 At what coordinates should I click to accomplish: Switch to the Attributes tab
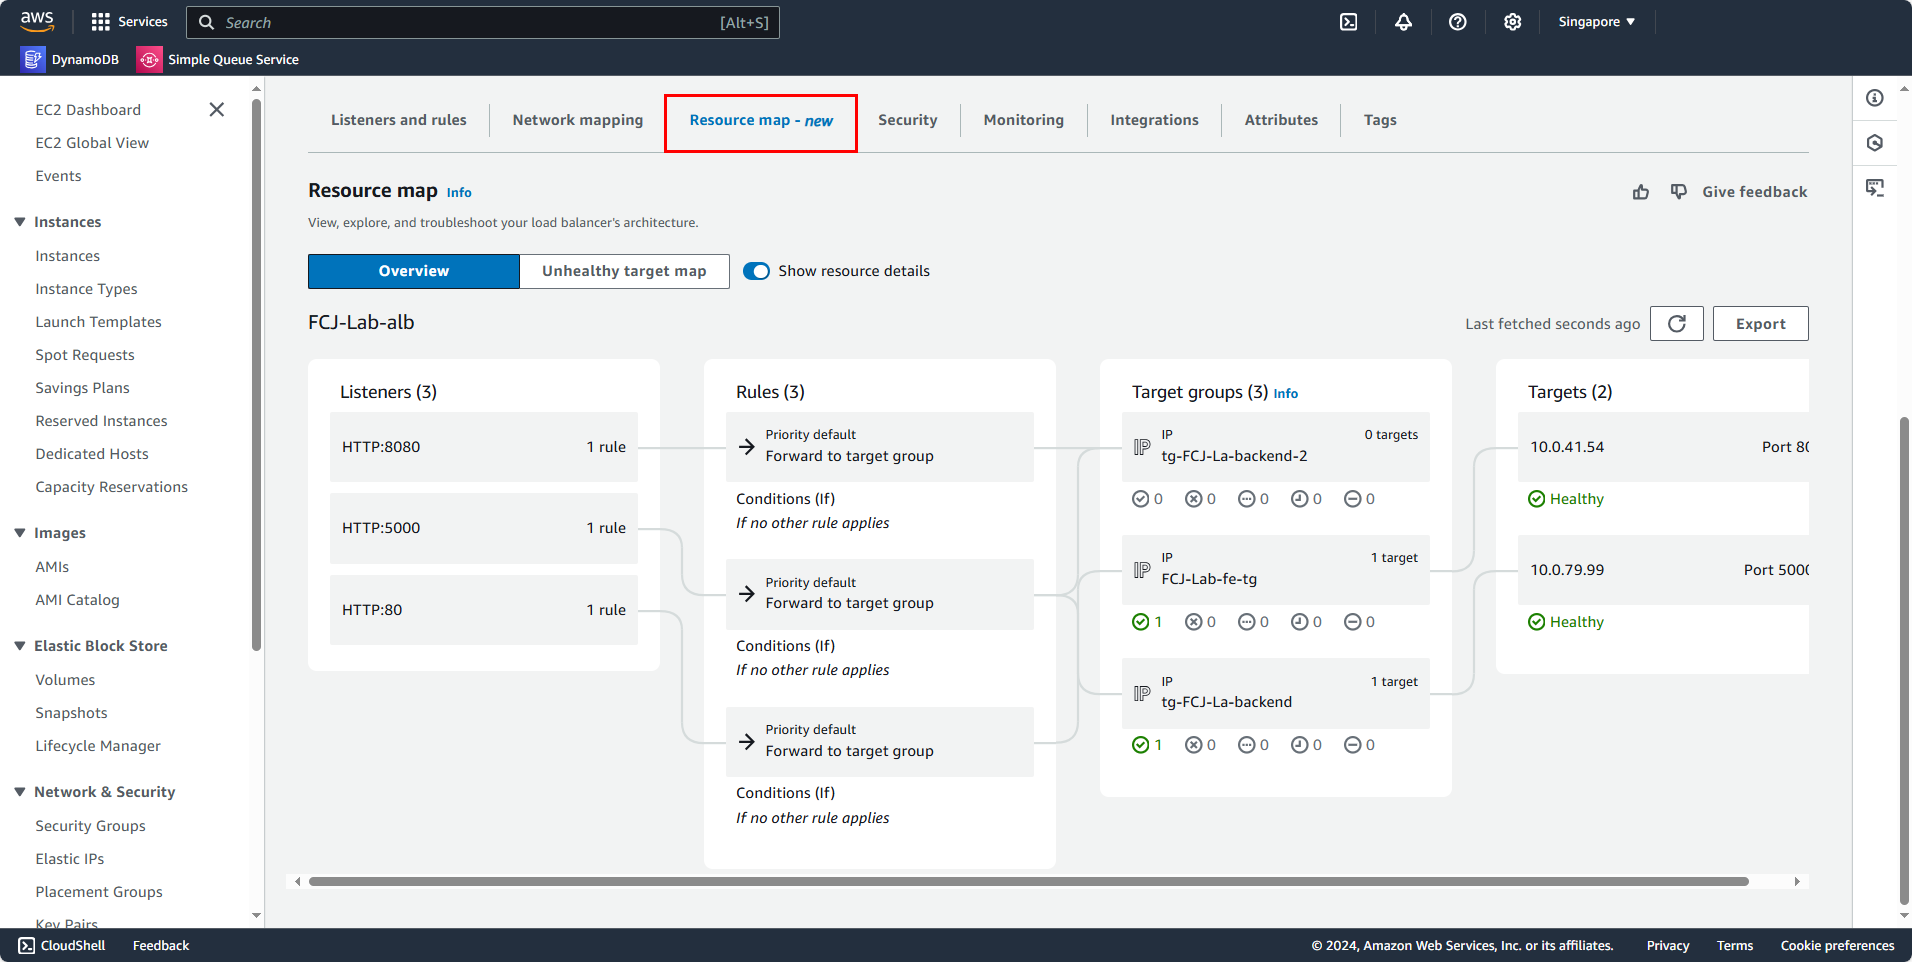point(1281,120)
